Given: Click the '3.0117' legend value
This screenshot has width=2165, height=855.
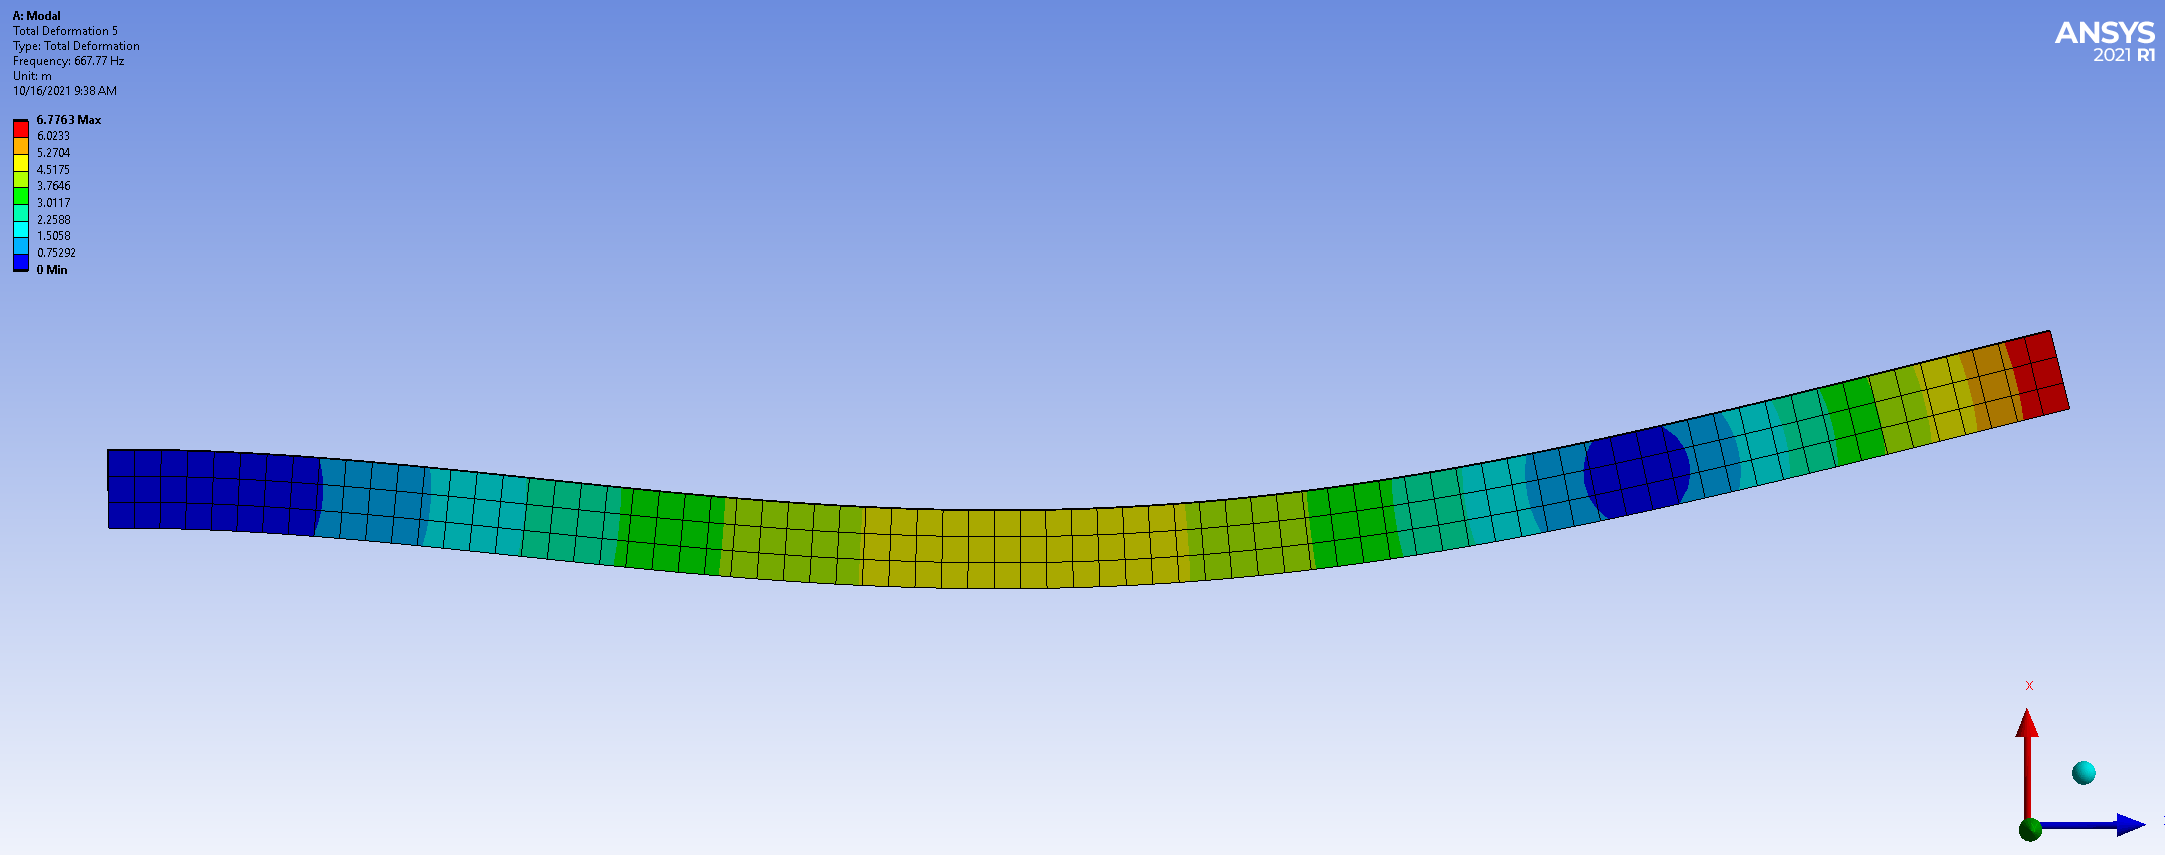Looking at the screenshot, I should click(x=53, y=203).
